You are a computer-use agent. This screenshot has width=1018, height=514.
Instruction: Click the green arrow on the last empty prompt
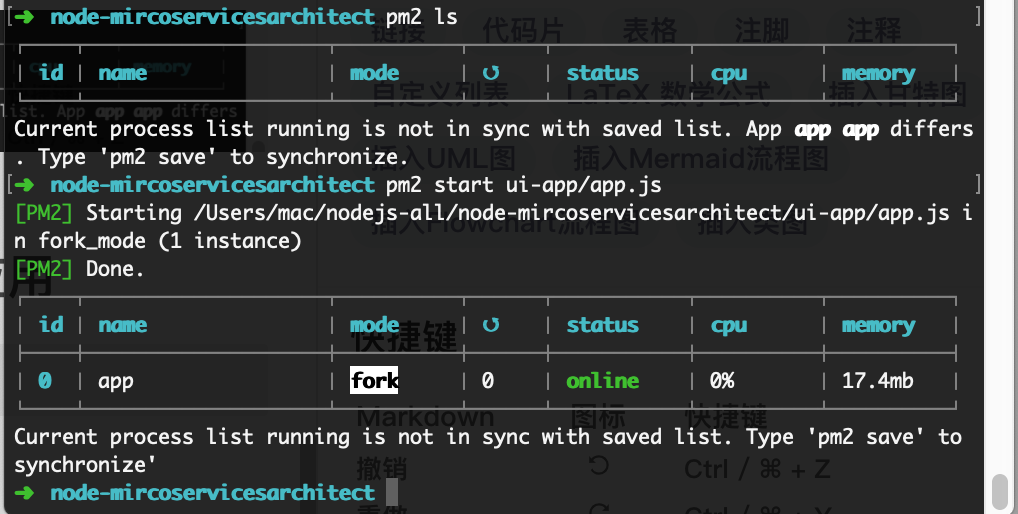pyautogui.click(x=24, y=493)
